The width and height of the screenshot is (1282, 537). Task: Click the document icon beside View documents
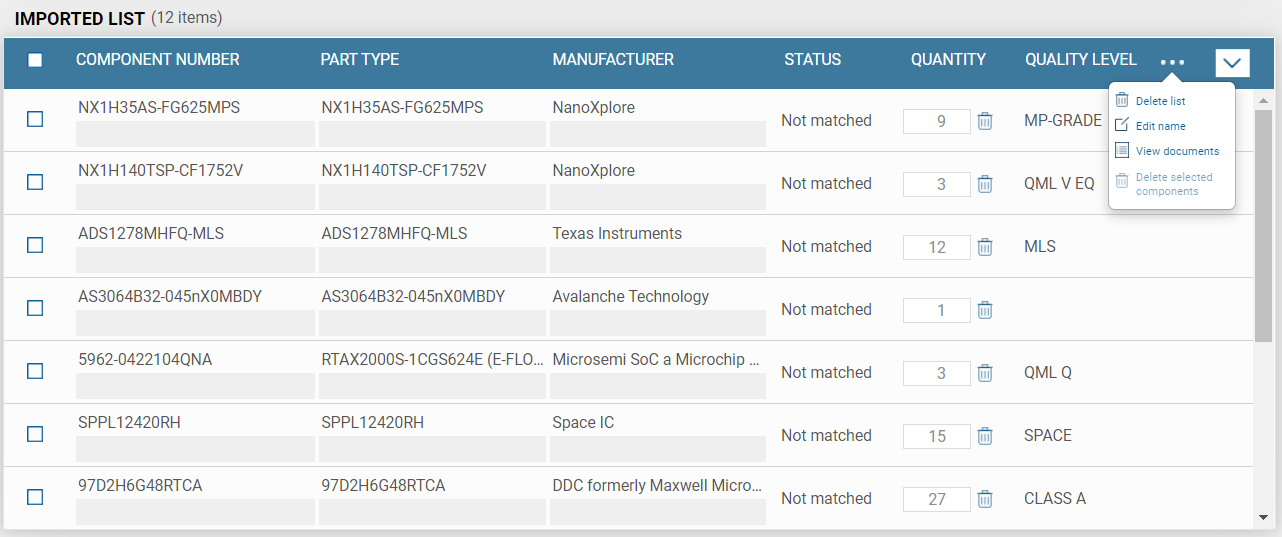click(1122, 150)
